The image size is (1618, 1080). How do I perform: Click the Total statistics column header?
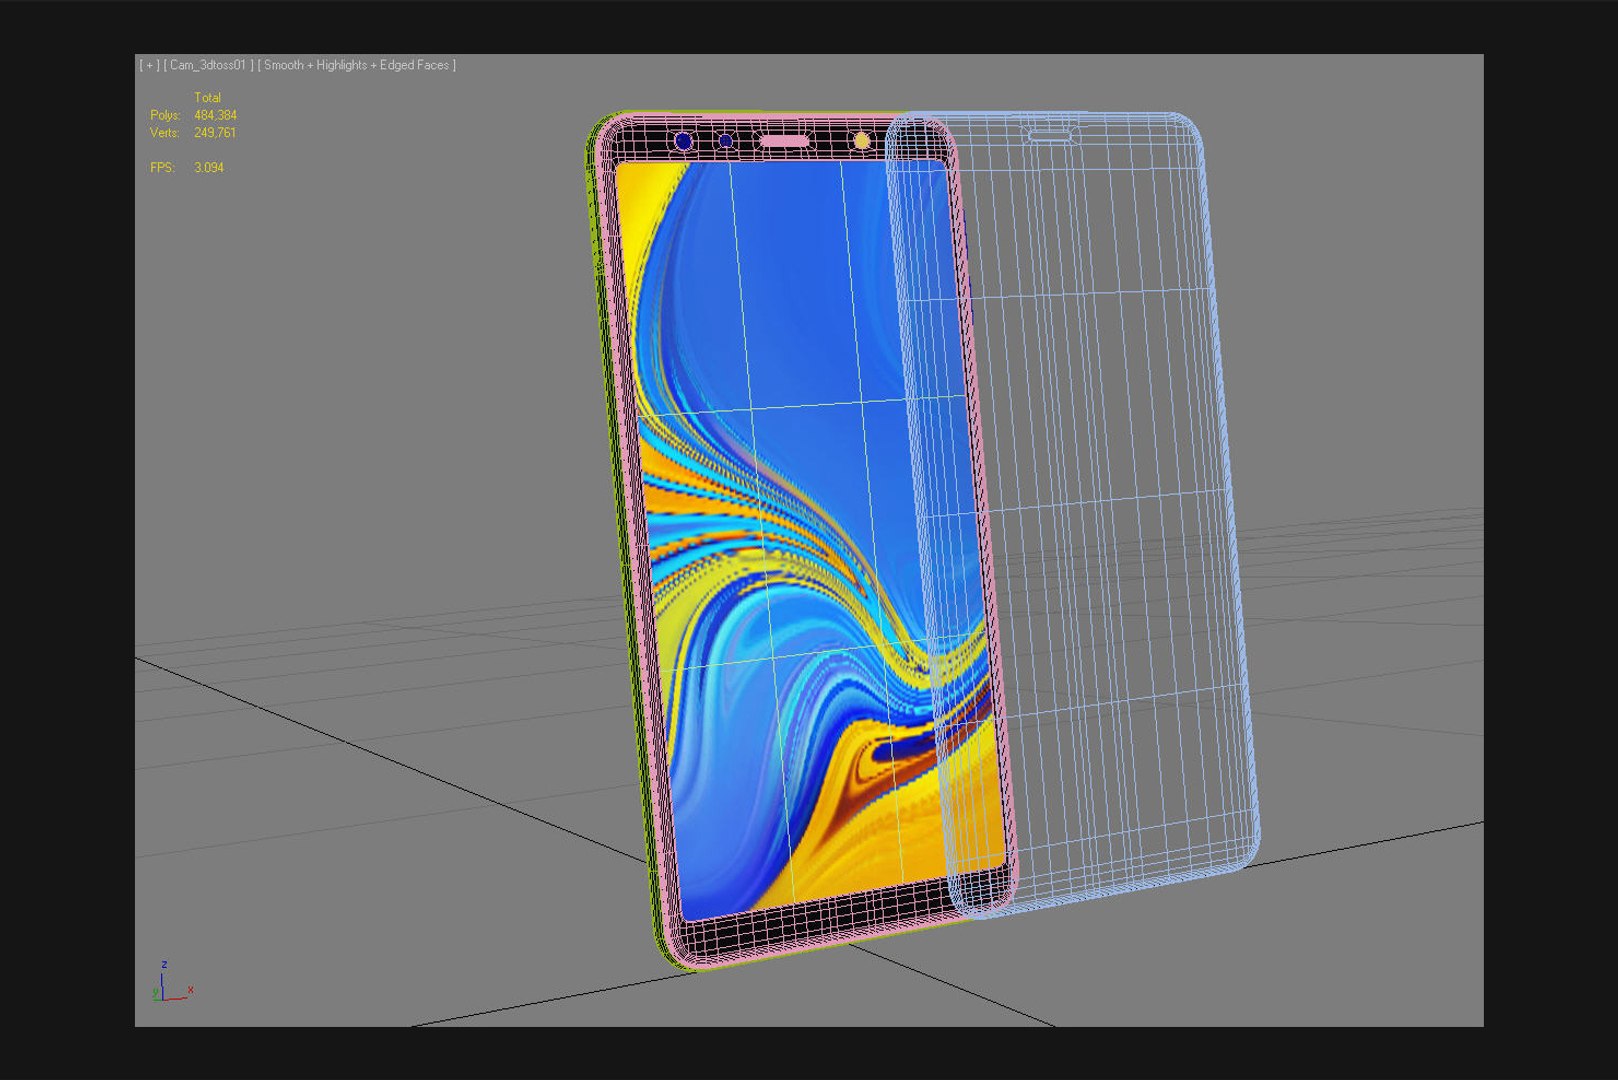coord(207,97)
